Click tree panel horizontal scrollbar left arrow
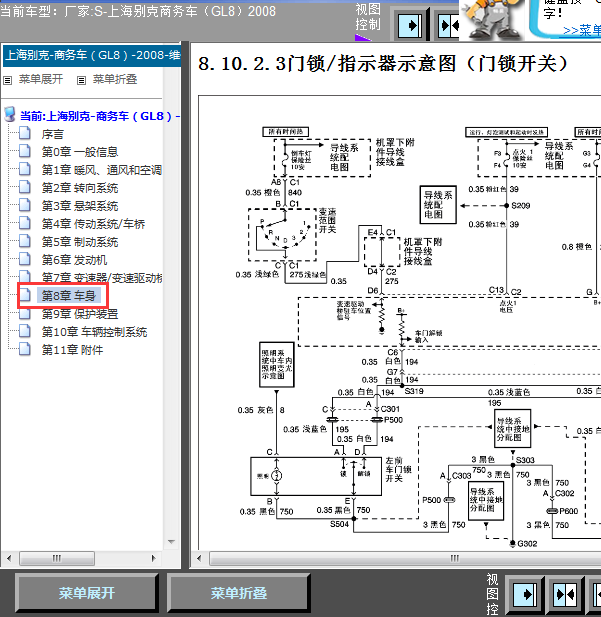Image resolution: width=601 pixels, height=617 pixels. point(9,558)
